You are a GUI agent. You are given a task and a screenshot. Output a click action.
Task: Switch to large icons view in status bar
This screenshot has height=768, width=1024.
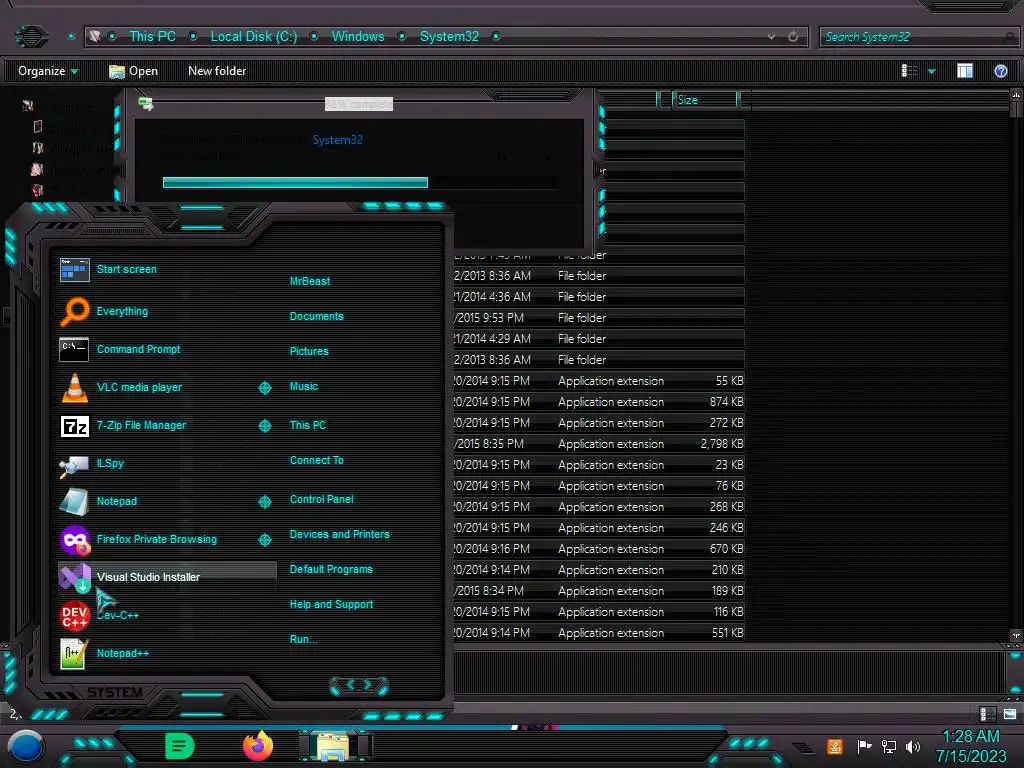1010,714
